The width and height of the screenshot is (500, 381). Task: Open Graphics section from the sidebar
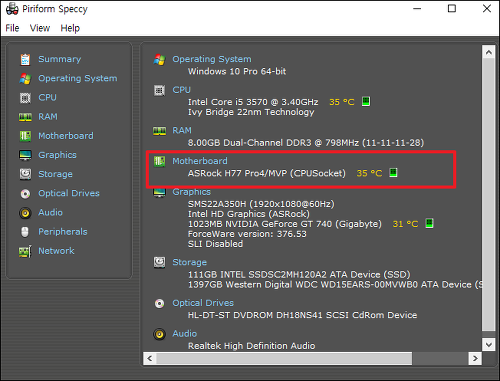[x=57, y=155]
